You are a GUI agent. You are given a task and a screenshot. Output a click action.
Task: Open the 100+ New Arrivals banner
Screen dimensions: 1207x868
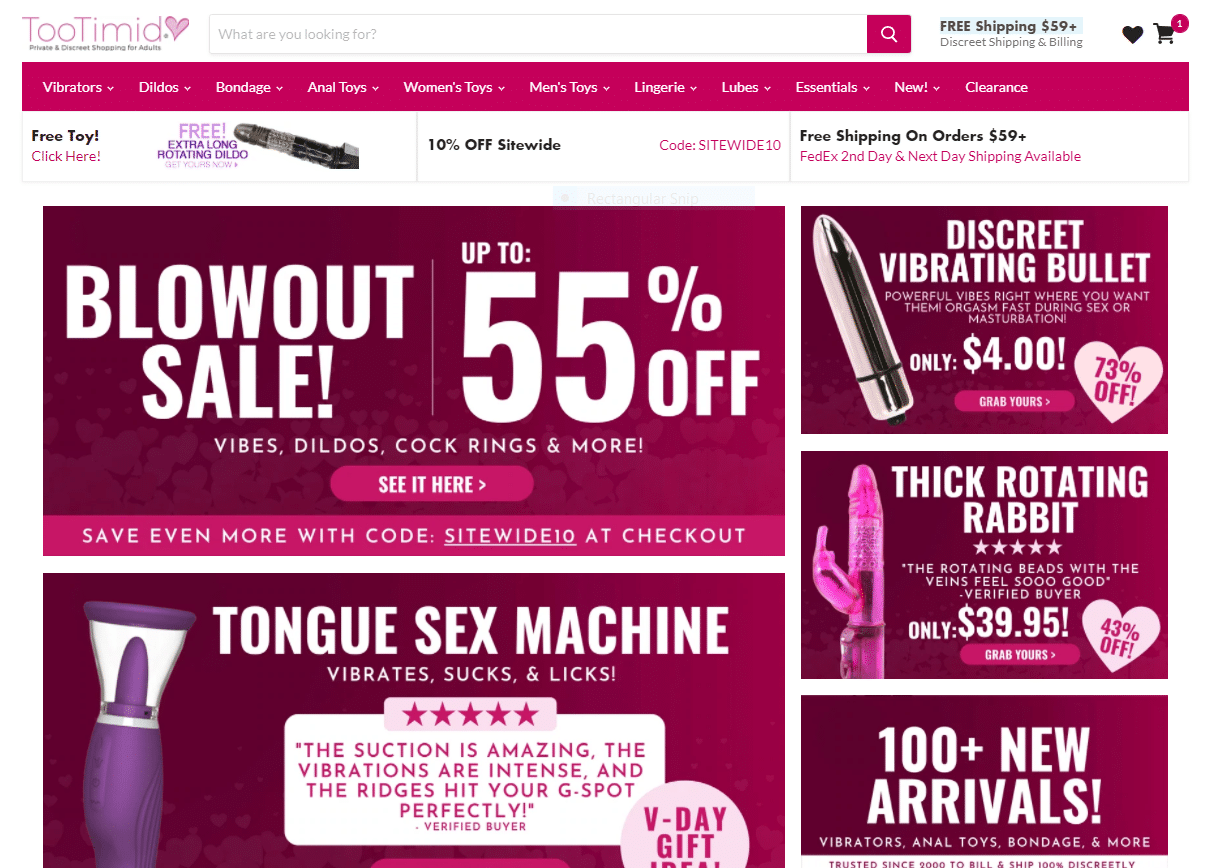tap(984, 781)
